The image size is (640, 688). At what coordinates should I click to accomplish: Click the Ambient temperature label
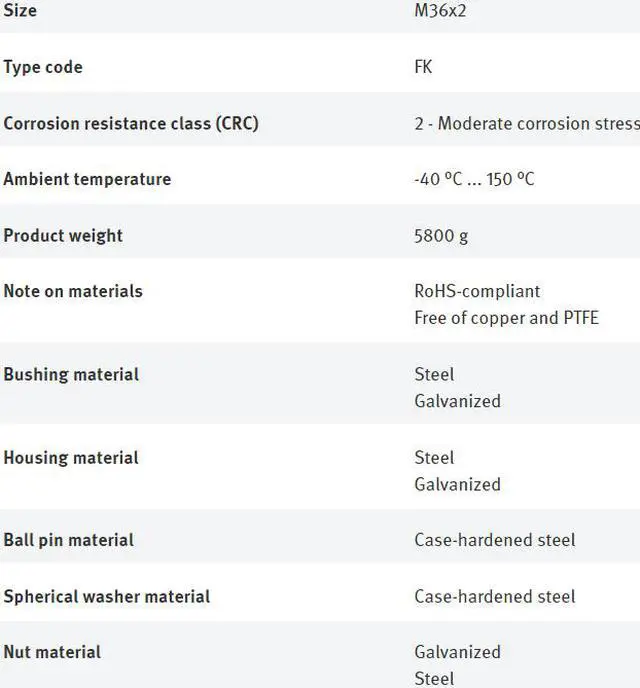[x=87, y=179]
